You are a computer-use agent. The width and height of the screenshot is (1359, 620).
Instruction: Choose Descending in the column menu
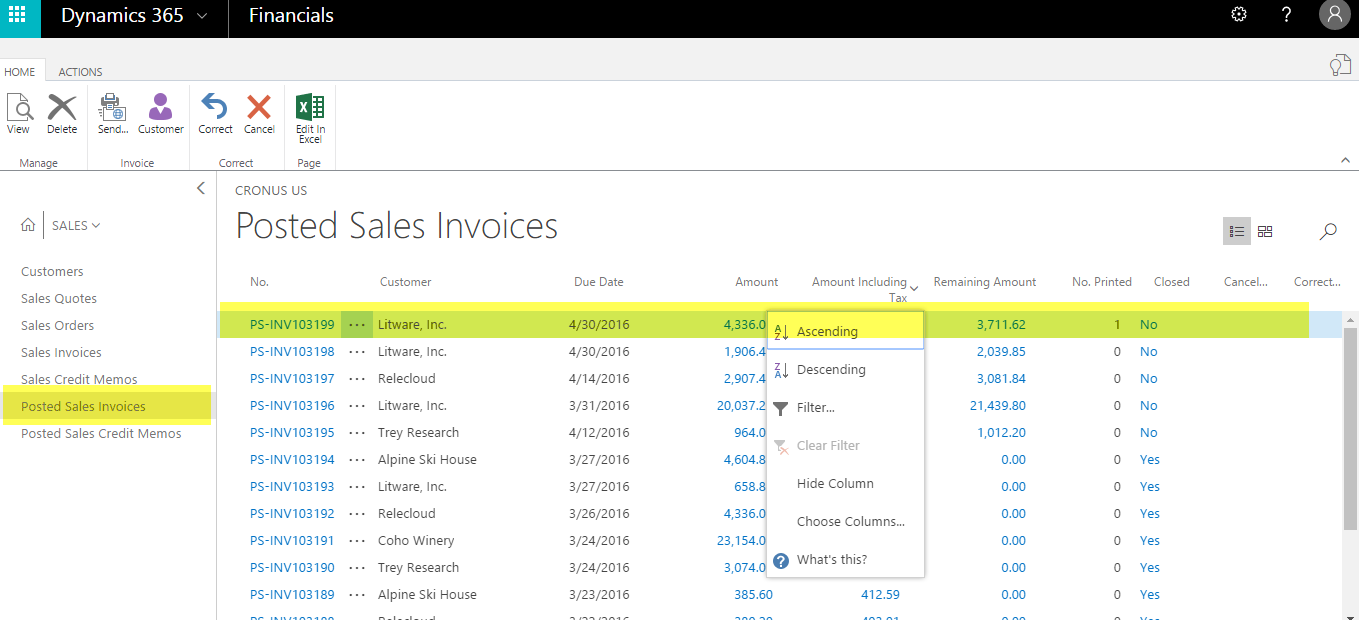coord(845,370)
